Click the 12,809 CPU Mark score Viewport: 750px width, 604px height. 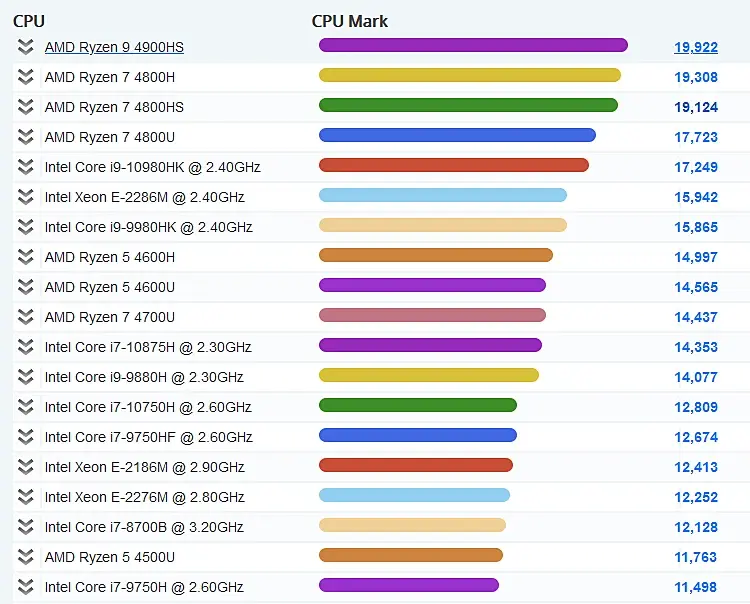point(696,407)
